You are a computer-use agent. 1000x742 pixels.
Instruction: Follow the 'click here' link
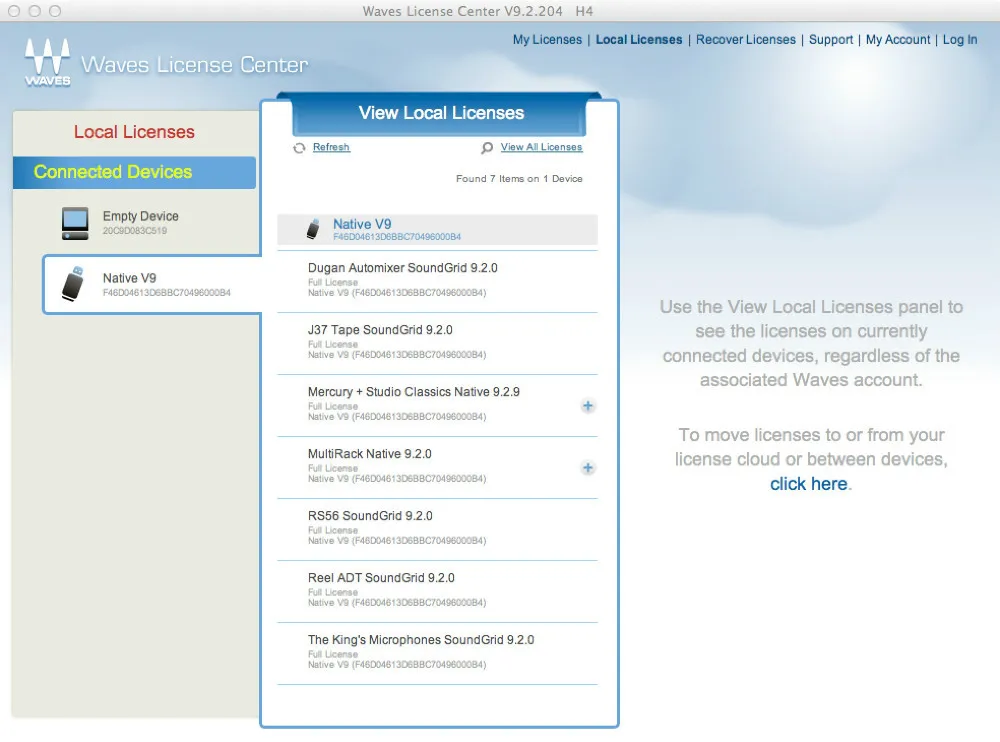click(809, 484)
